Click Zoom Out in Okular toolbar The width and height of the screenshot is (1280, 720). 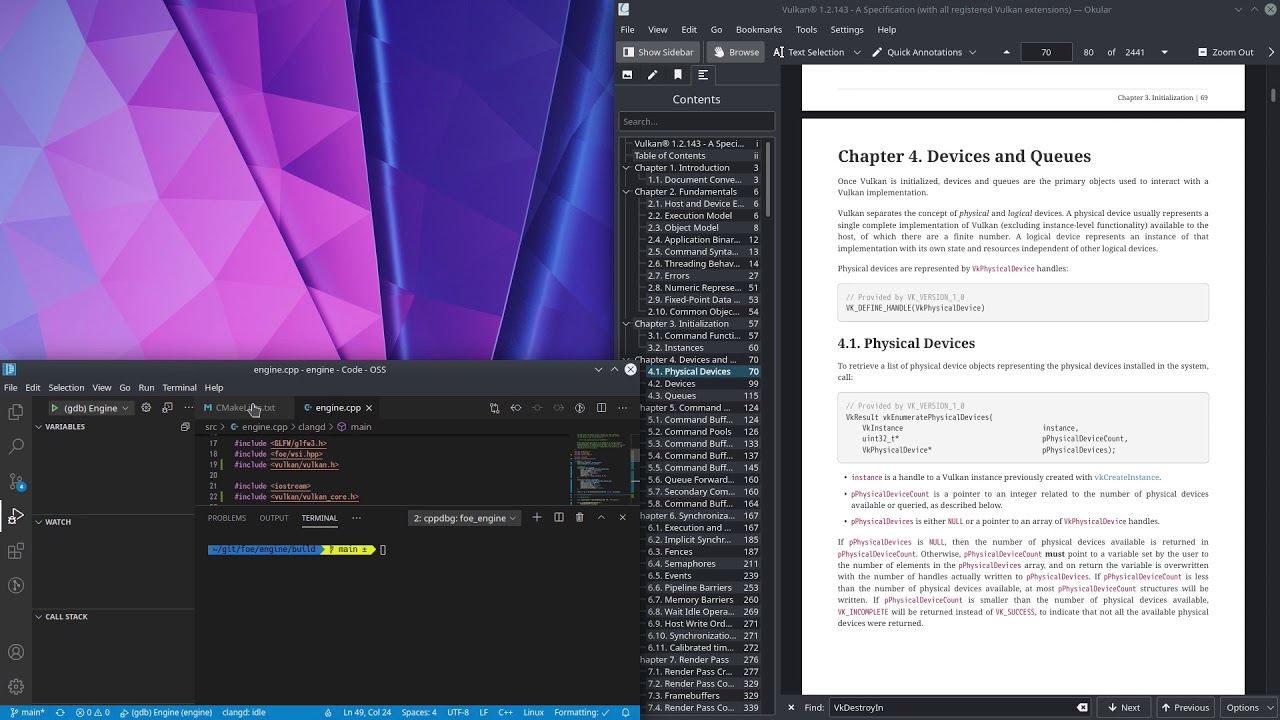tap(1225, 52)
